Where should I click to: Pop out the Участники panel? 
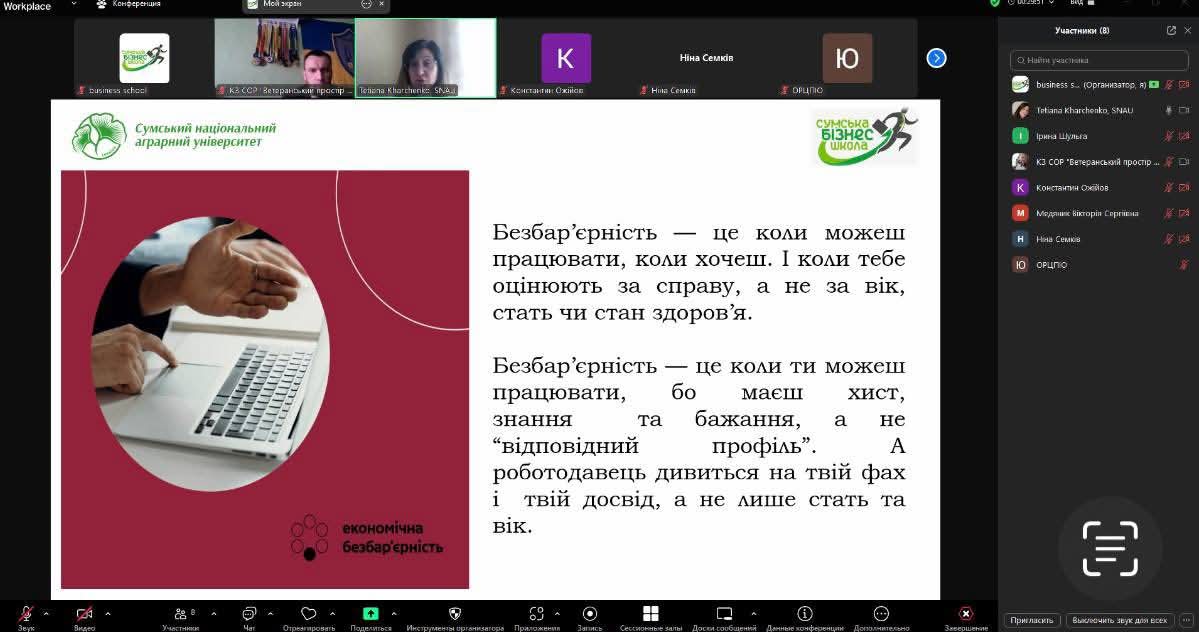tap(1171, 31)
